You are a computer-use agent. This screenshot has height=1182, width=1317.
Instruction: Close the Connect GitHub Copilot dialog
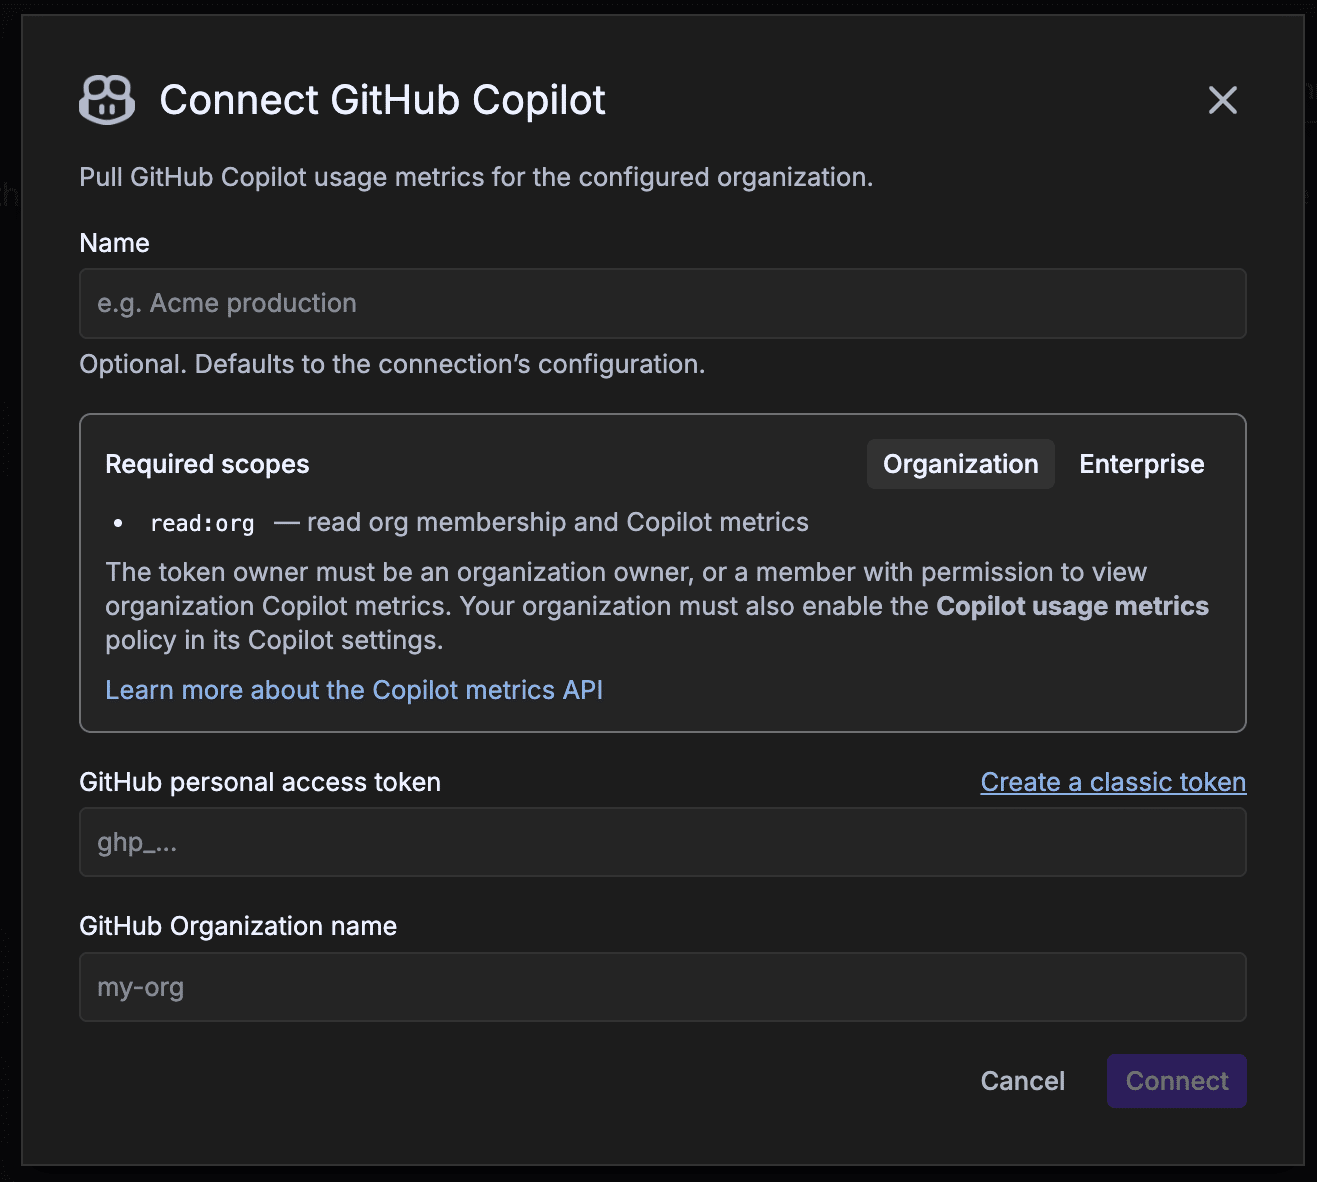tap(1222, 100)
